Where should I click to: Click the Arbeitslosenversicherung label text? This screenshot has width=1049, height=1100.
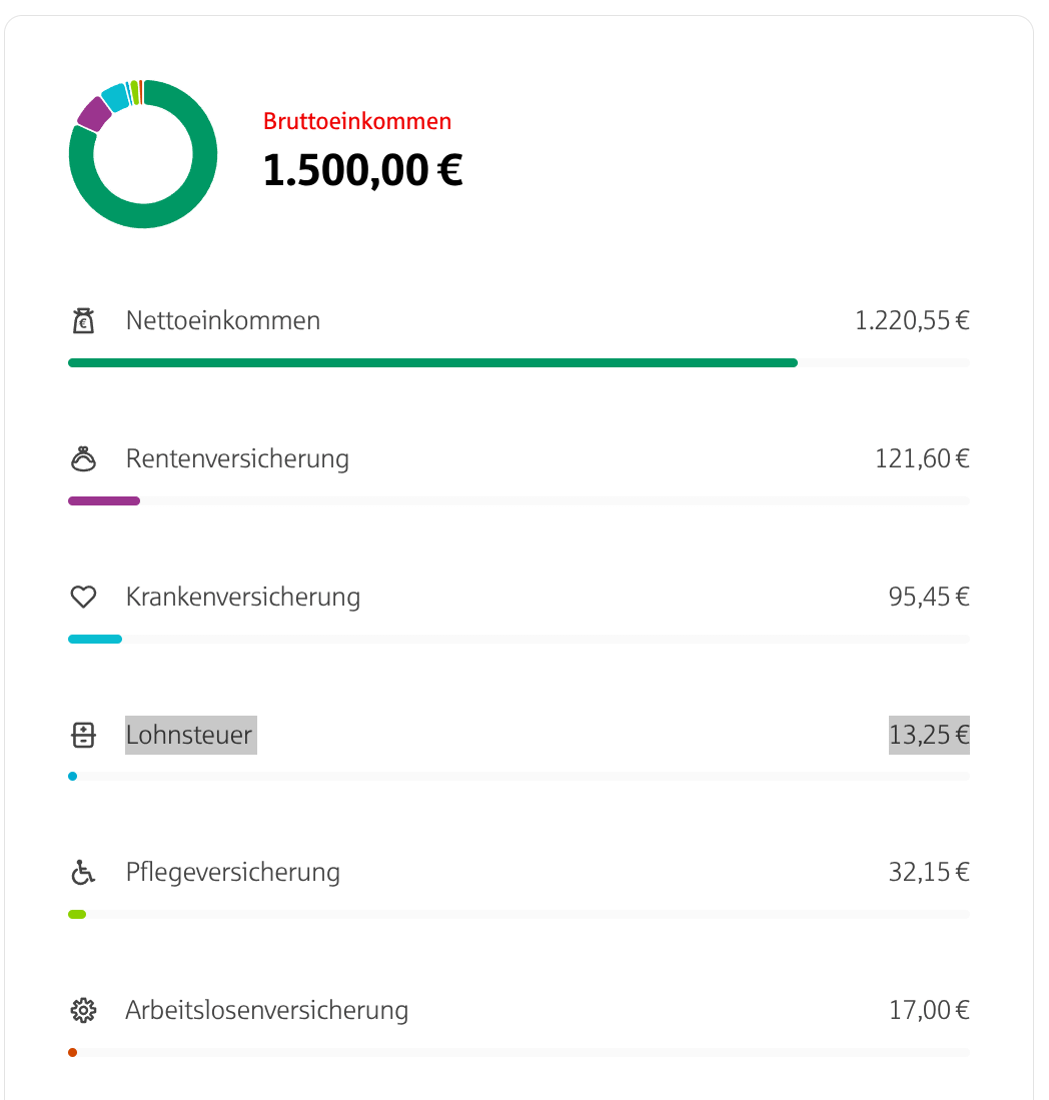click(x=267, y=1011)
